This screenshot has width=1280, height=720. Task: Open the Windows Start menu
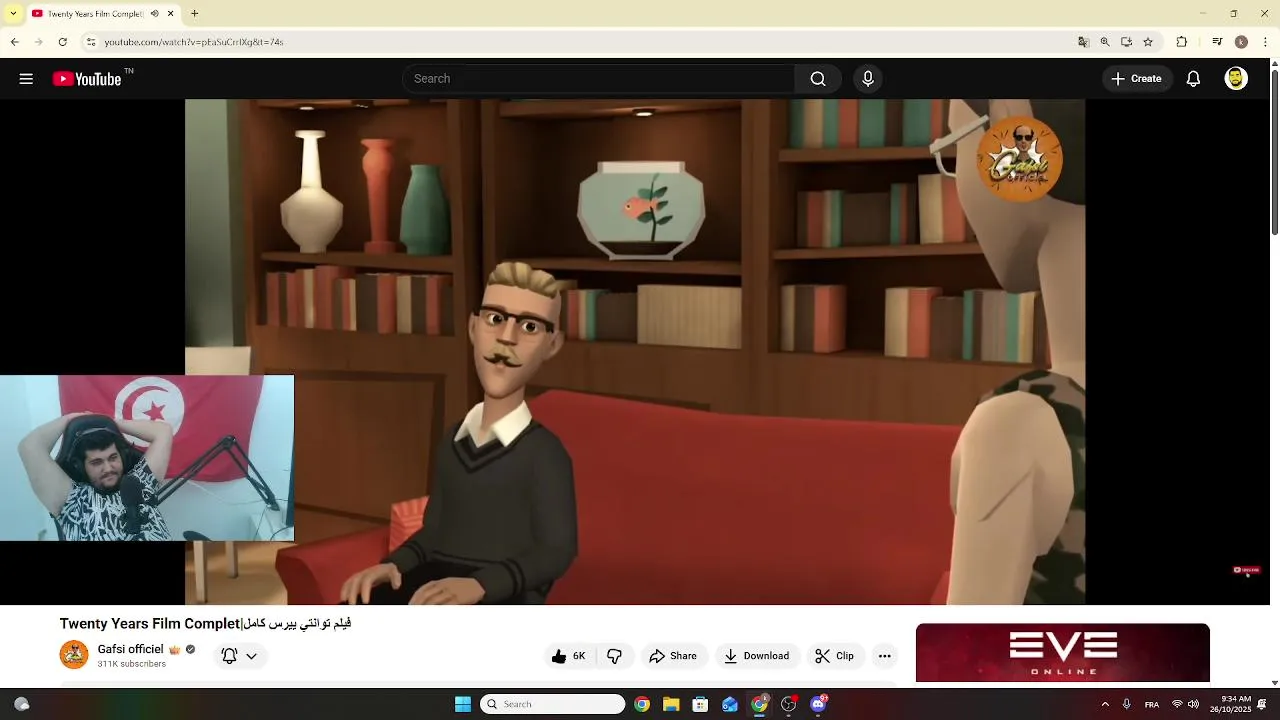[463, 704]
